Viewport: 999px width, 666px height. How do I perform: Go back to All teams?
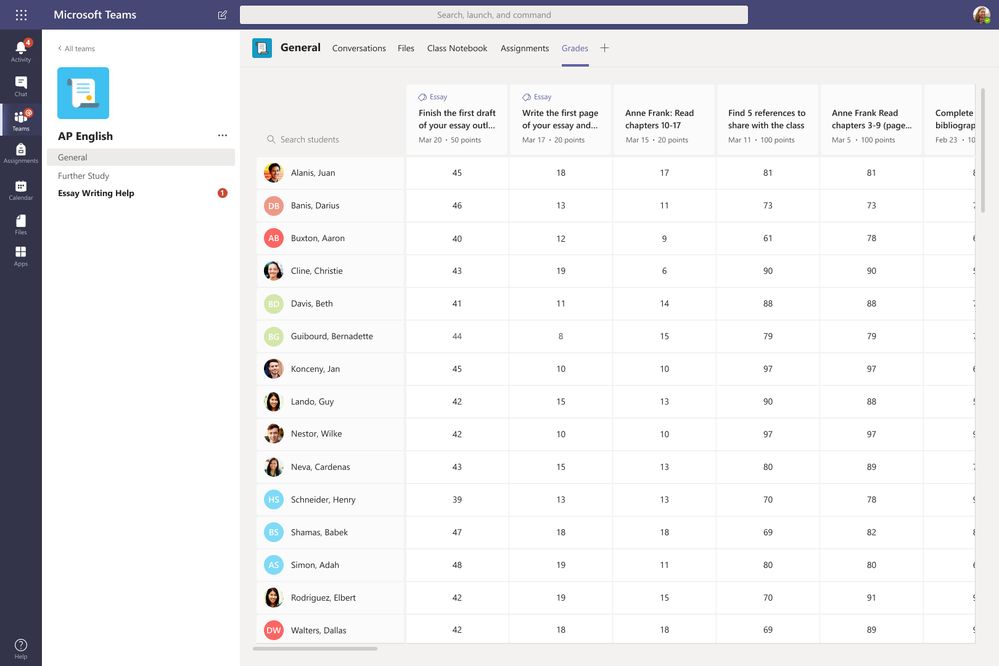(76, 48)
